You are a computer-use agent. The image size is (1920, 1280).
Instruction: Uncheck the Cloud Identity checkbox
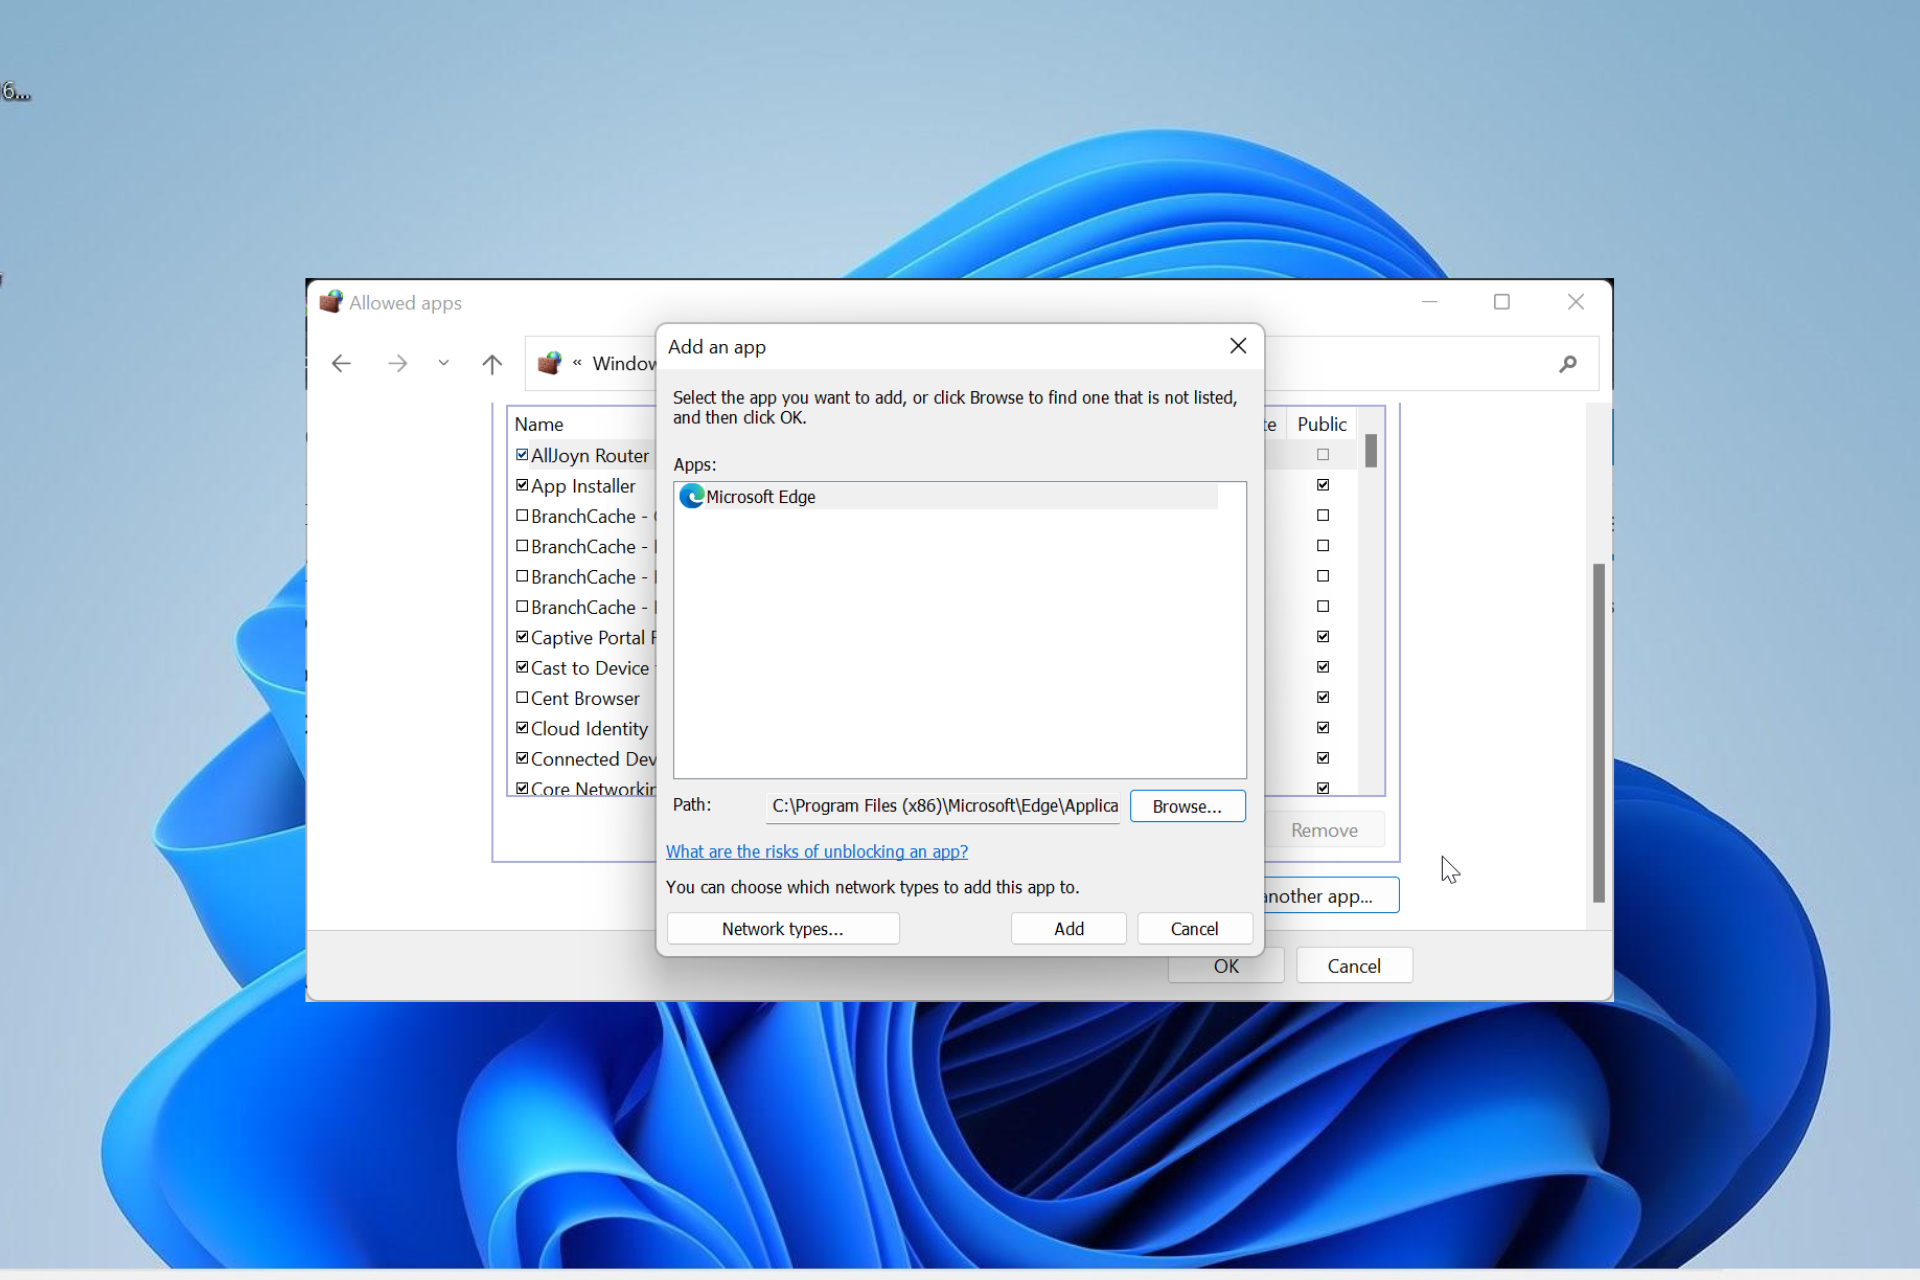(522, 728)
